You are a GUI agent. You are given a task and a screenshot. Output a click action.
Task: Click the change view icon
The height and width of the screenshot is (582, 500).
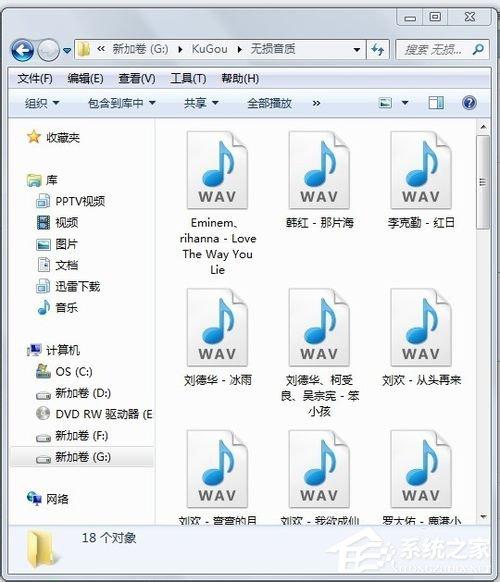385,102
